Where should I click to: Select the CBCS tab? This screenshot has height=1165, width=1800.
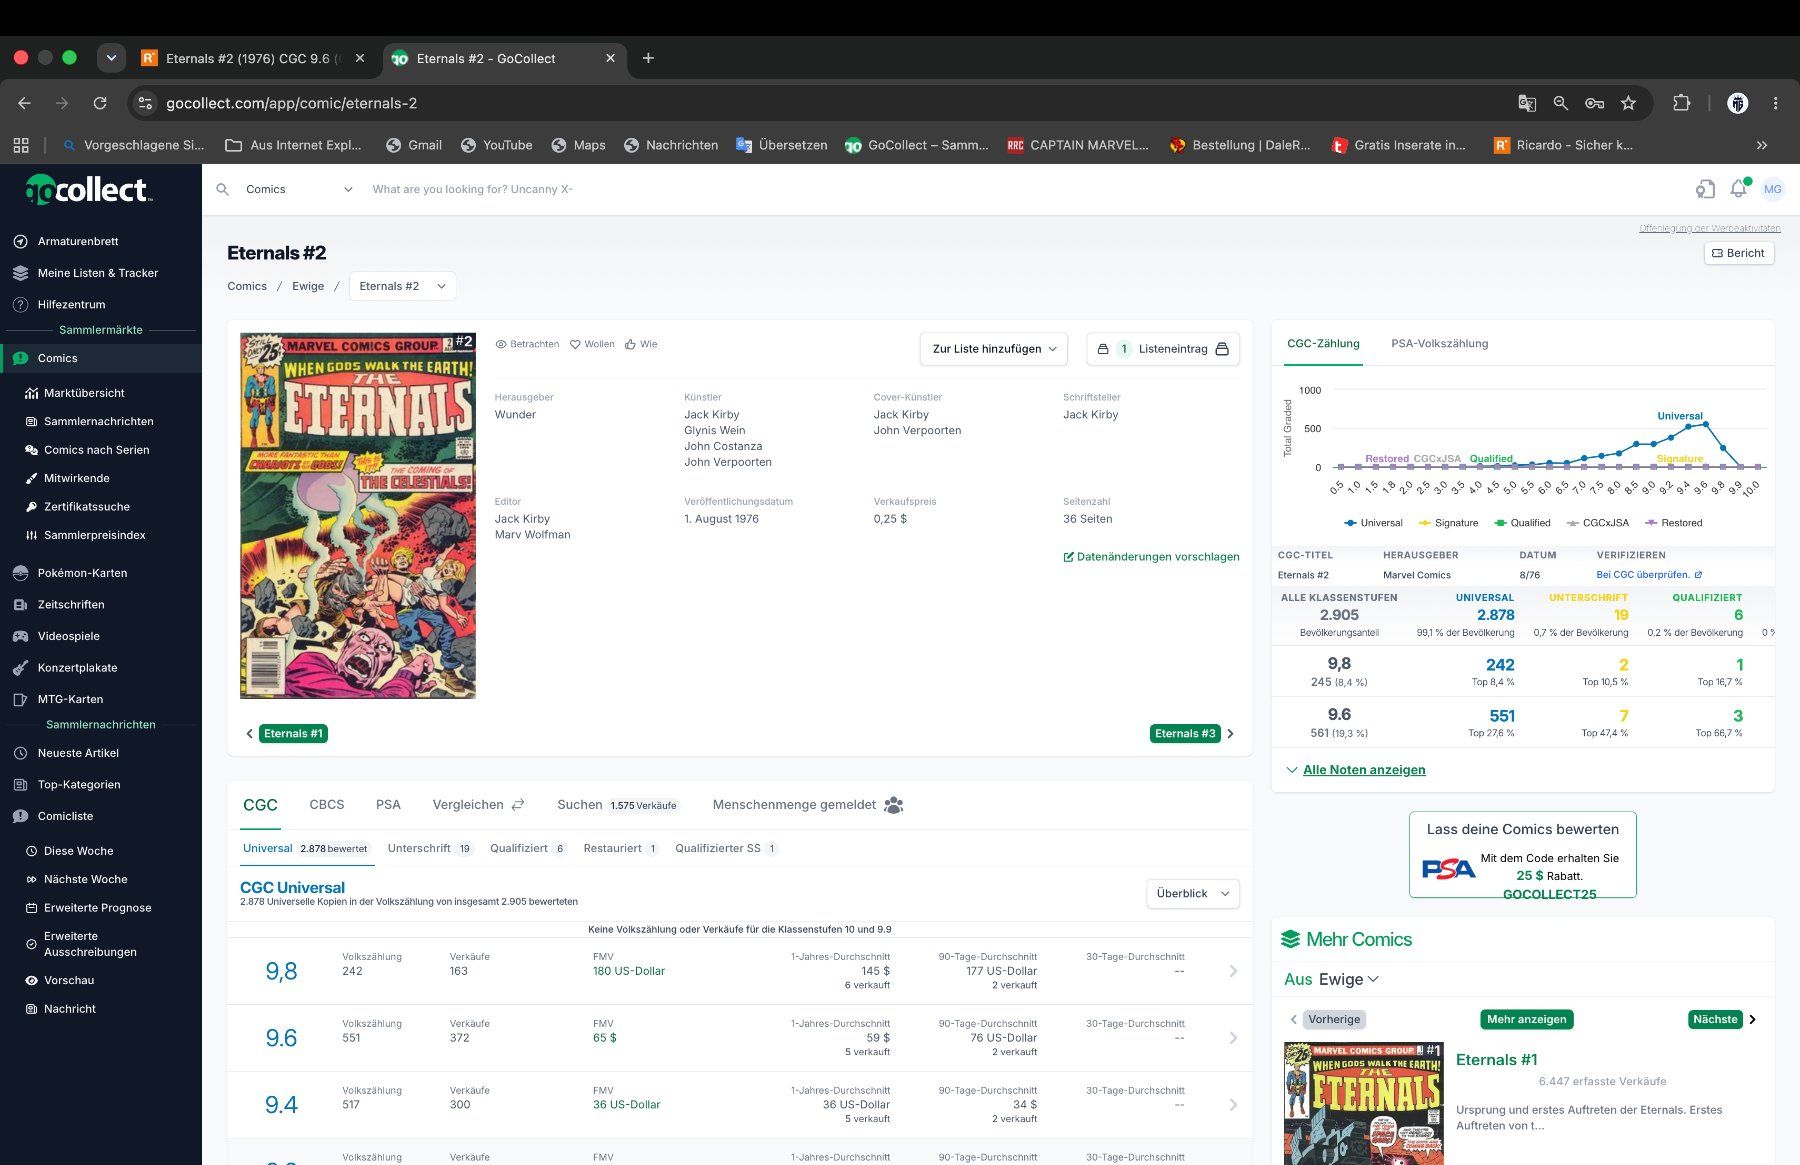(327, 805)
